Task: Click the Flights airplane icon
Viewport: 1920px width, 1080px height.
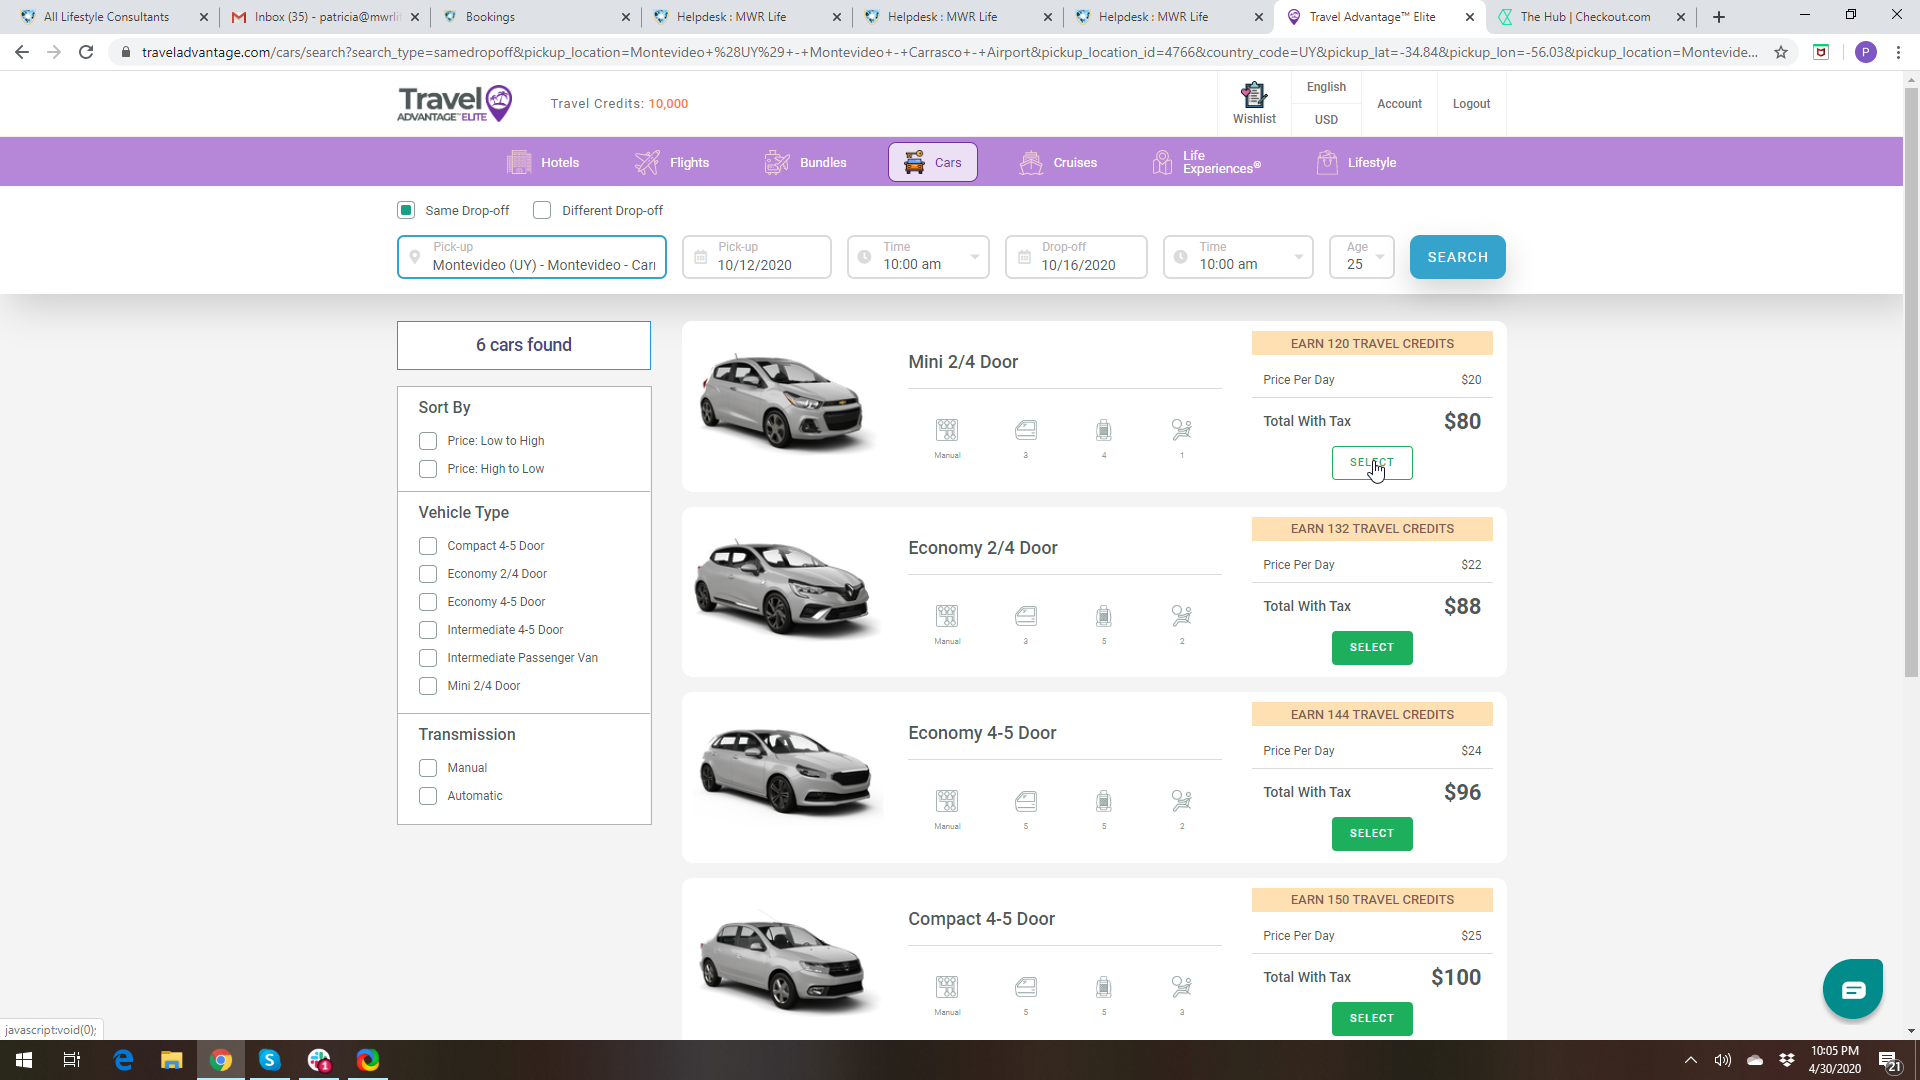Action: [647, 162]
